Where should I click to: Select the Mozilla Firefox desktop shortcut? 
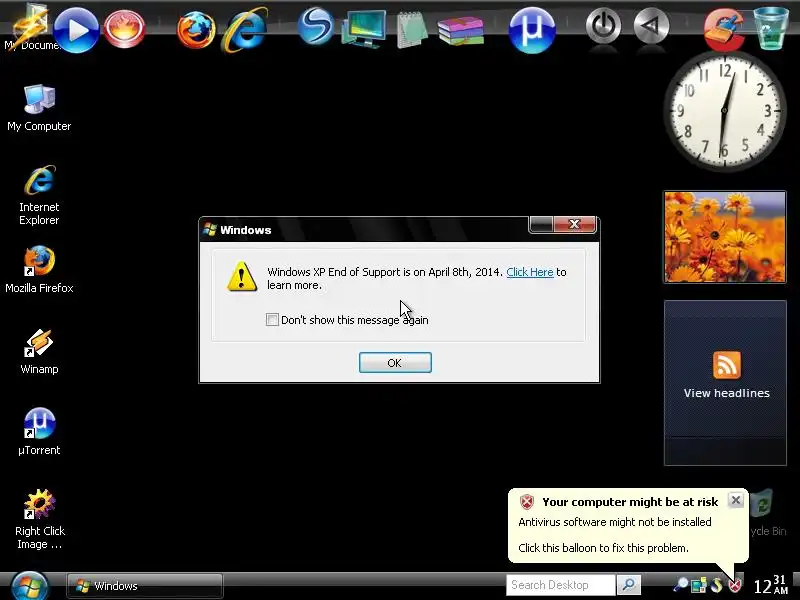[x=39, y=269]
